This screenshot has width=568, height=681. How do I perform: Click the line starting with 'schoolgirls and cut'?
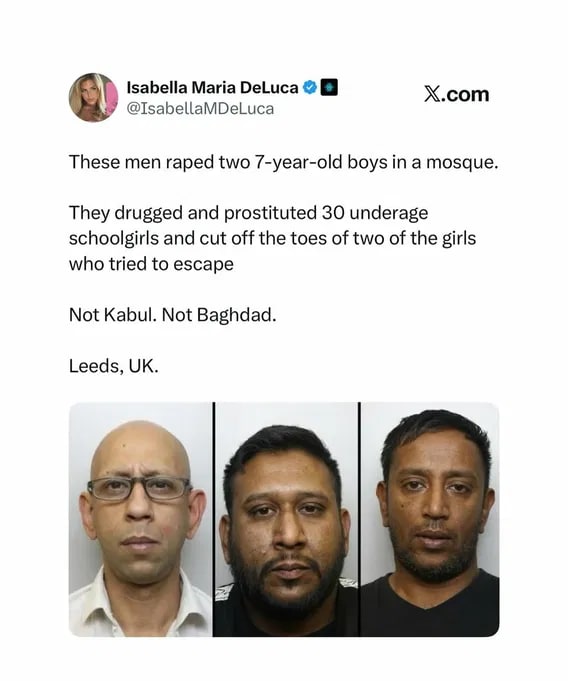(272, 238)
